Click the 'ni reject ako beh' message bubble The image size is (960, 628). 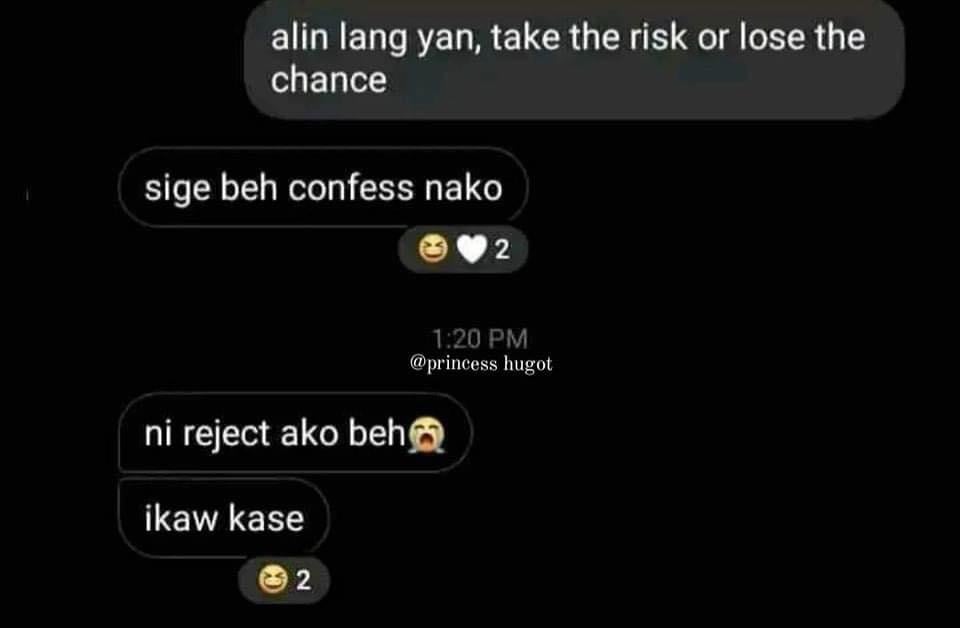[x=295, y=433]
